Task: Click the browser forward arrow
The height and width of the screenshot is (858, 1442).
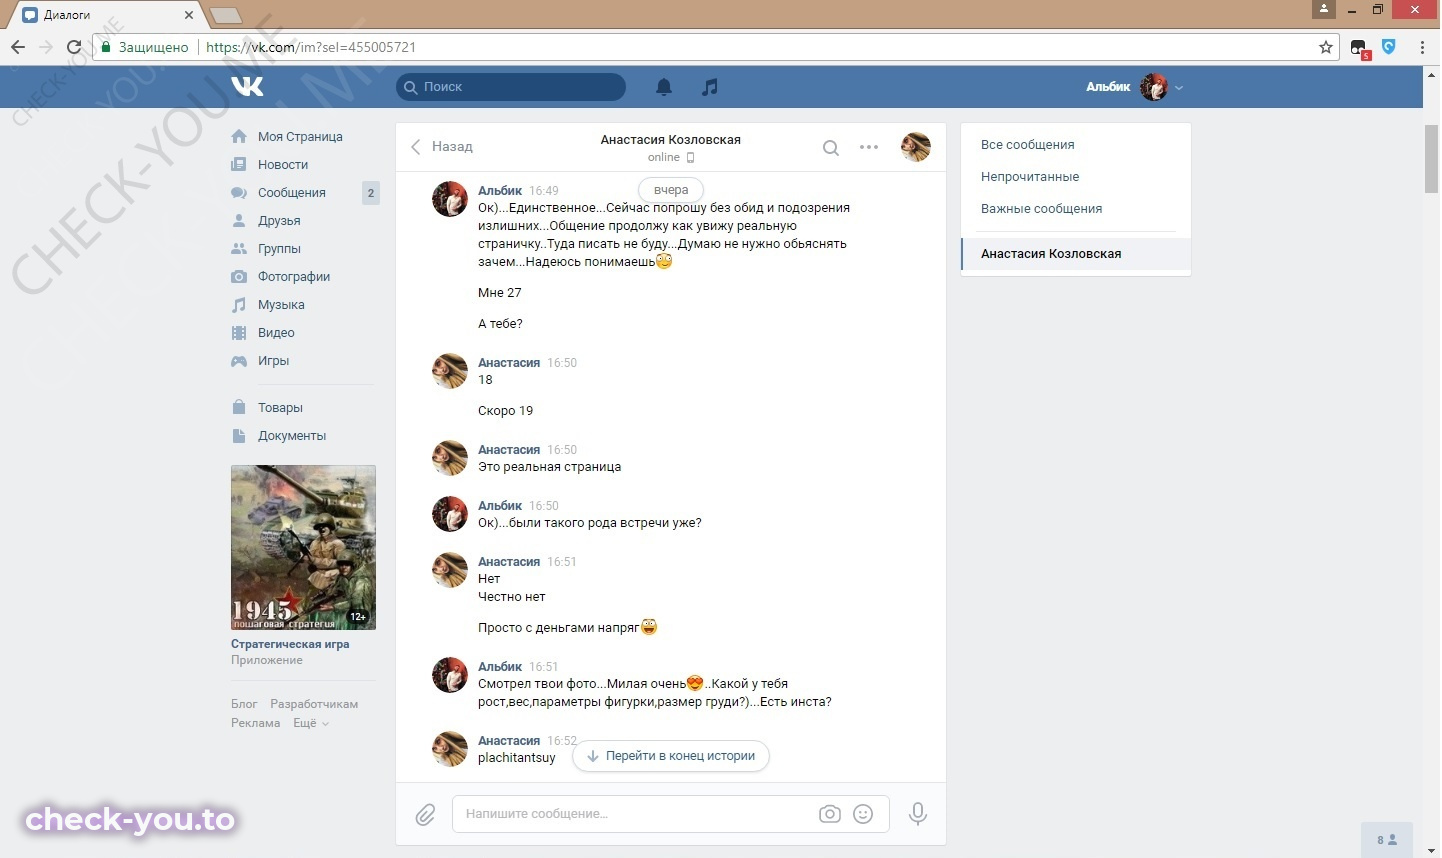Action: (46, 47)
